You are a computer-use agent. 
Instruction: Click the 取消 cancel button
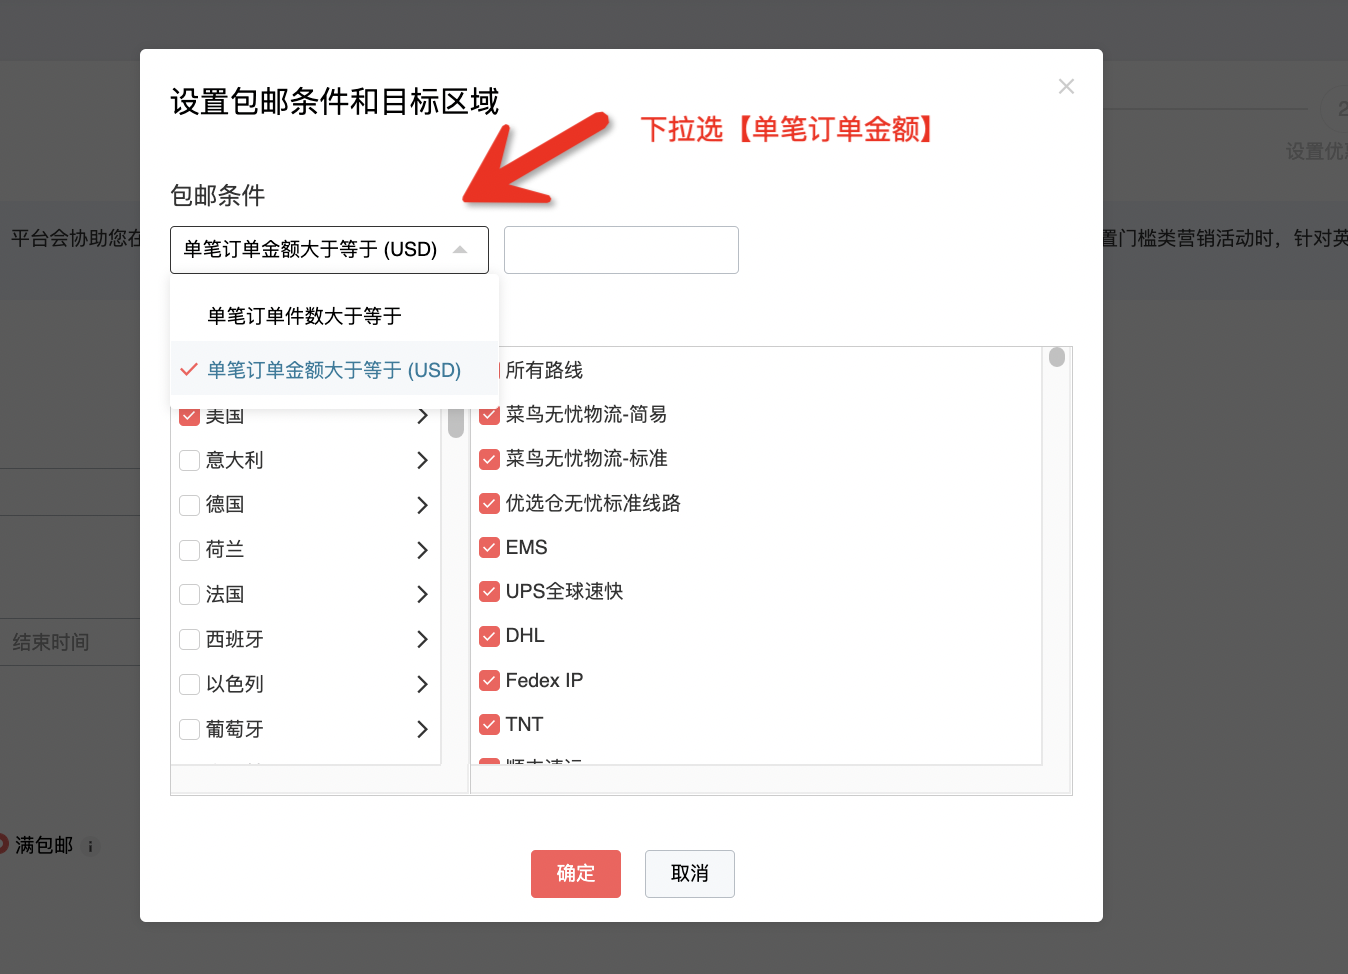(x=689, y=873)
